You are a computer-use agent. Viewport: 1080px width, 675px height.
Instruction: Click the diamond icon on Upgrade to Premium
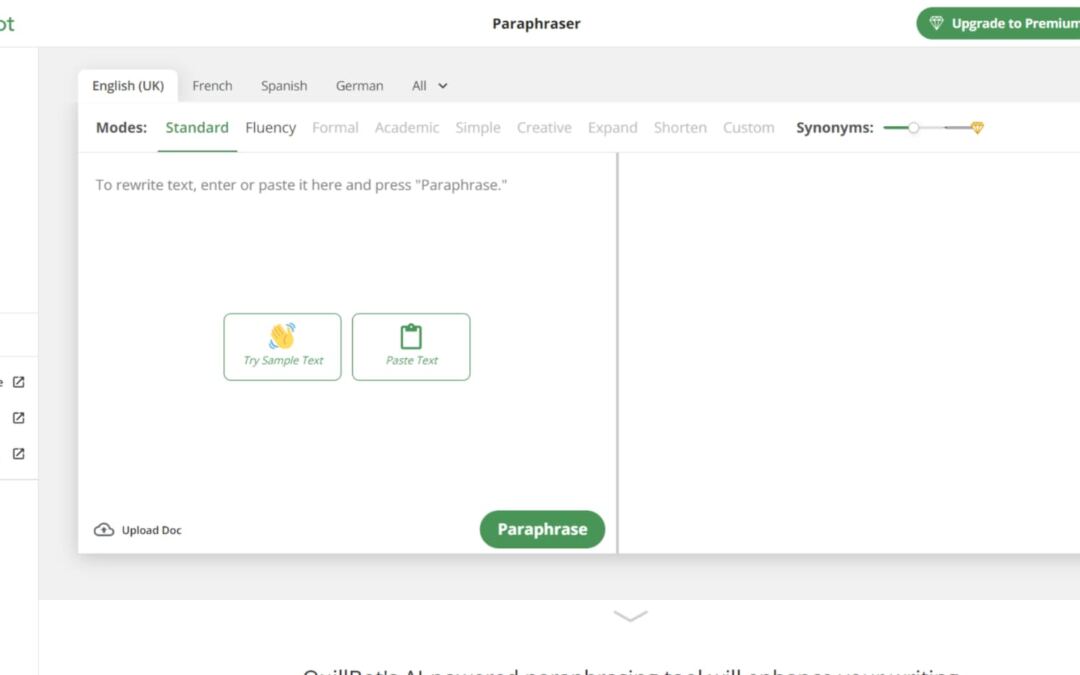click(x=936, y=23)
